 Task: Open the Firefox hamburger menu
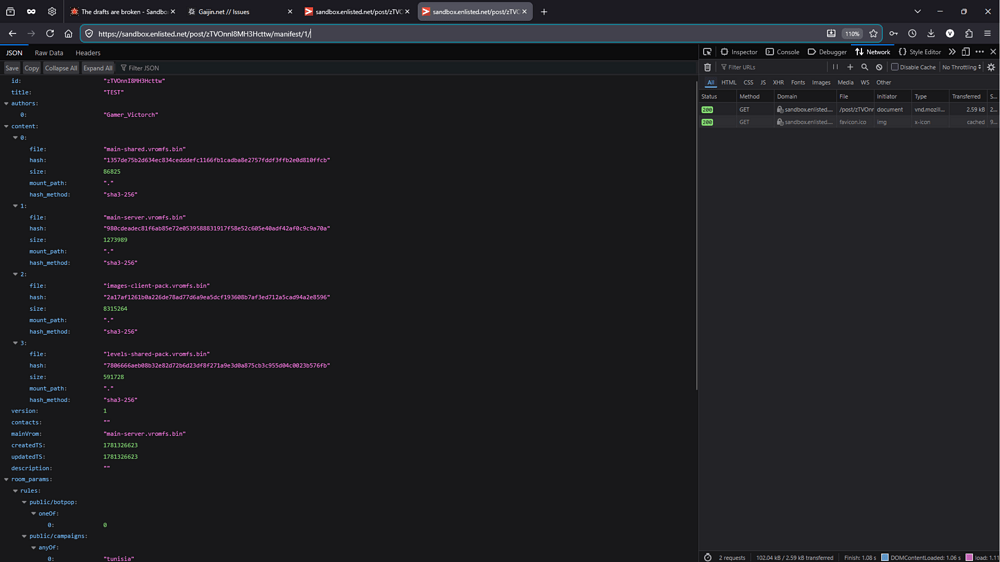pyautogui.click(x=987, y=34)
